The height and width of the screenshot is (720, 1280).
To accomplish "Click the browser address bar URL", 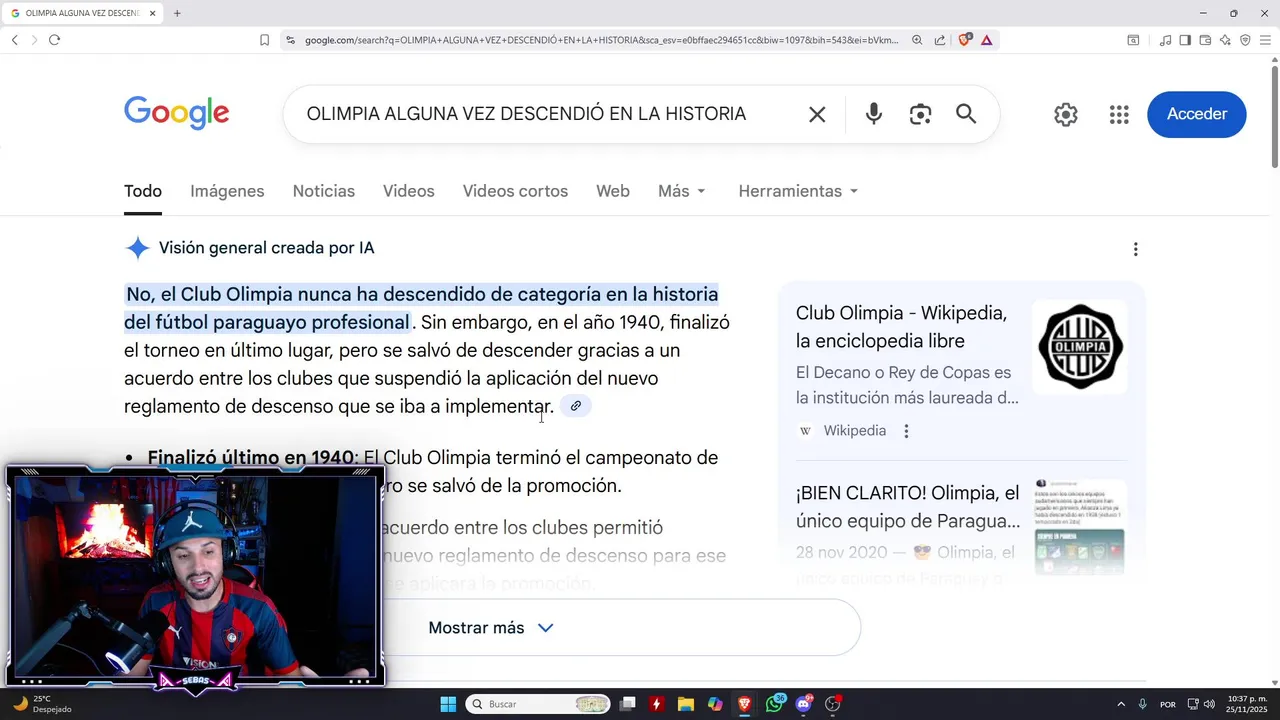I will (601, 40).
